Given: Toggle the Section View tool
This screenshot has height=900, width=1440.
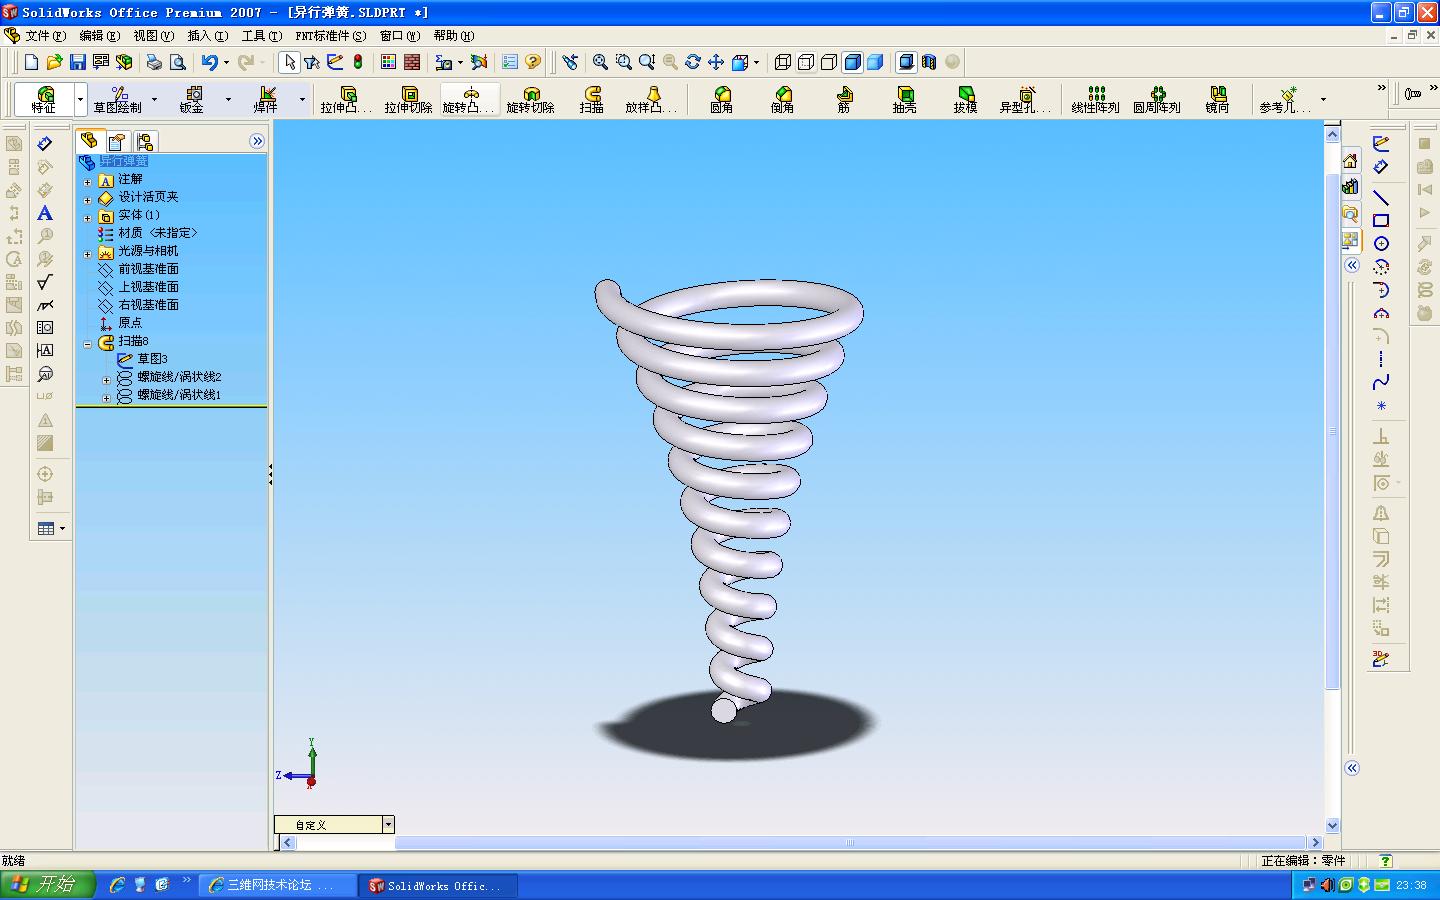Looking at the screenshot, I should point(929,62).
